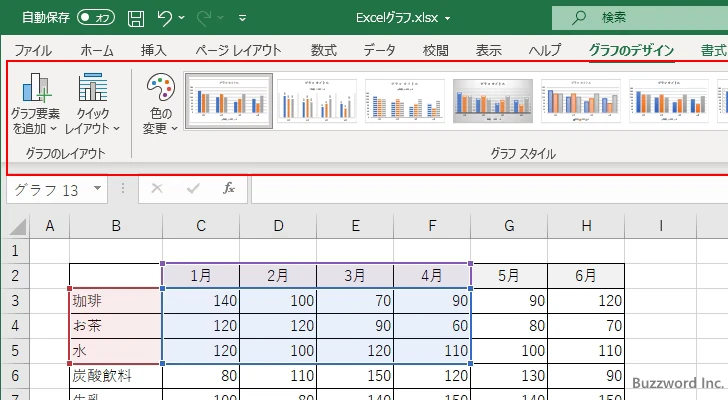The width and height of the screenshot is (728, 400).
Task: Select row 1 header
Action: [15, 251]
